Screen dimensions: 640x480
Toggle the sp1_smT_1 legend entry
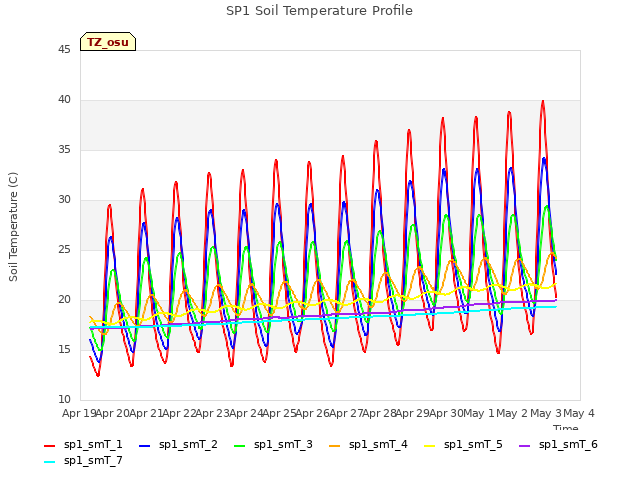click(x=83, y=444)
